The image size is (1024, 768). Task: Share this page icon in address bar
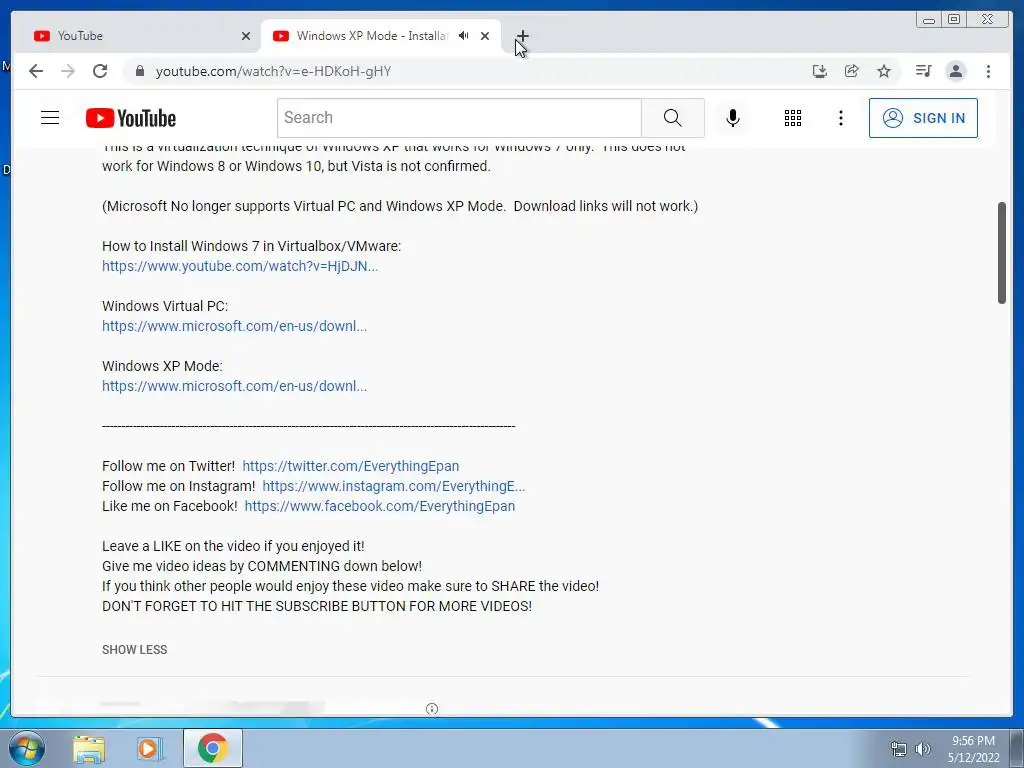(x=852, y=71)
